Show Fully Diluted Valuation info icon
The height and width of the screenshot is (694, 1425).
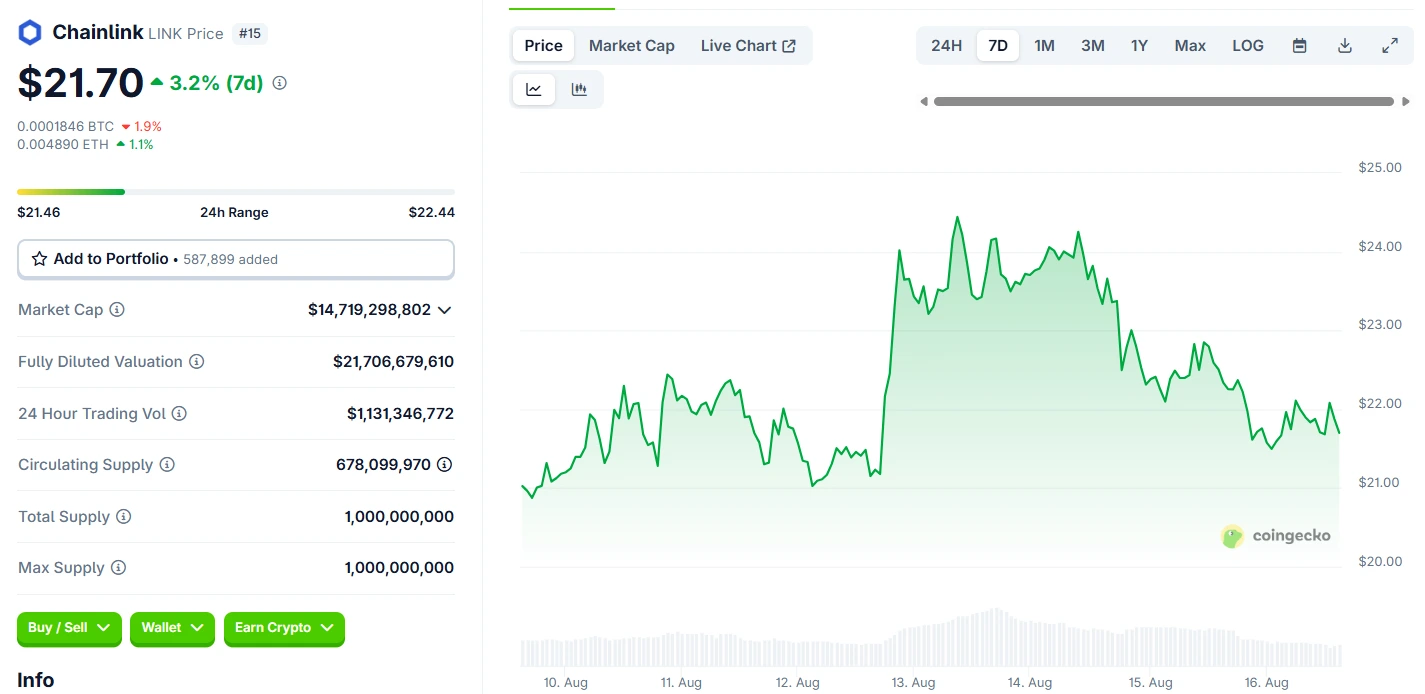click(x=197, y=362)
